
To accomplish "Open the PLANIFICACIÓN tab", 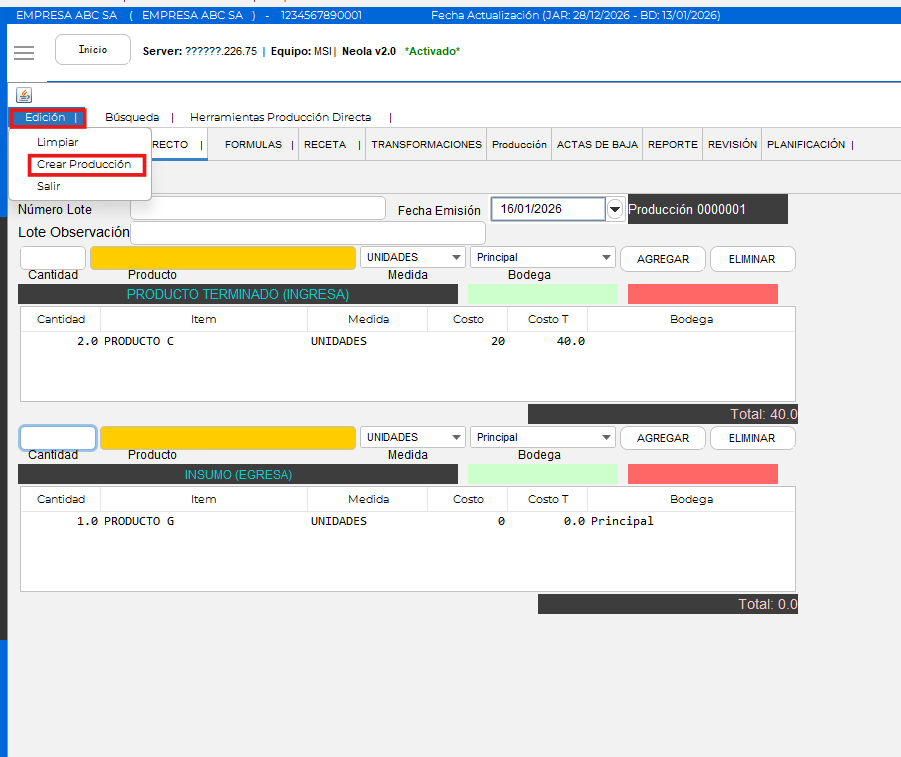I will tap(806, 145).
